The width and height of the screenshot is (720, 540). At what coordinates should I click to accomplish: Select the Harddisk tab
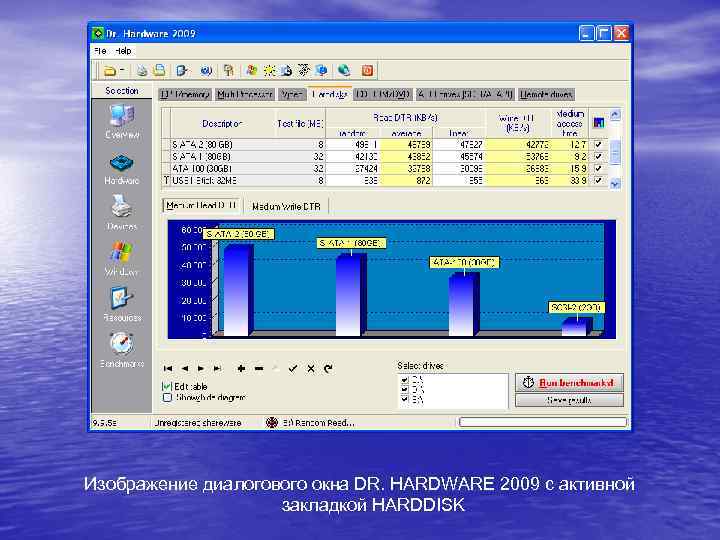[x=330, y=94]
